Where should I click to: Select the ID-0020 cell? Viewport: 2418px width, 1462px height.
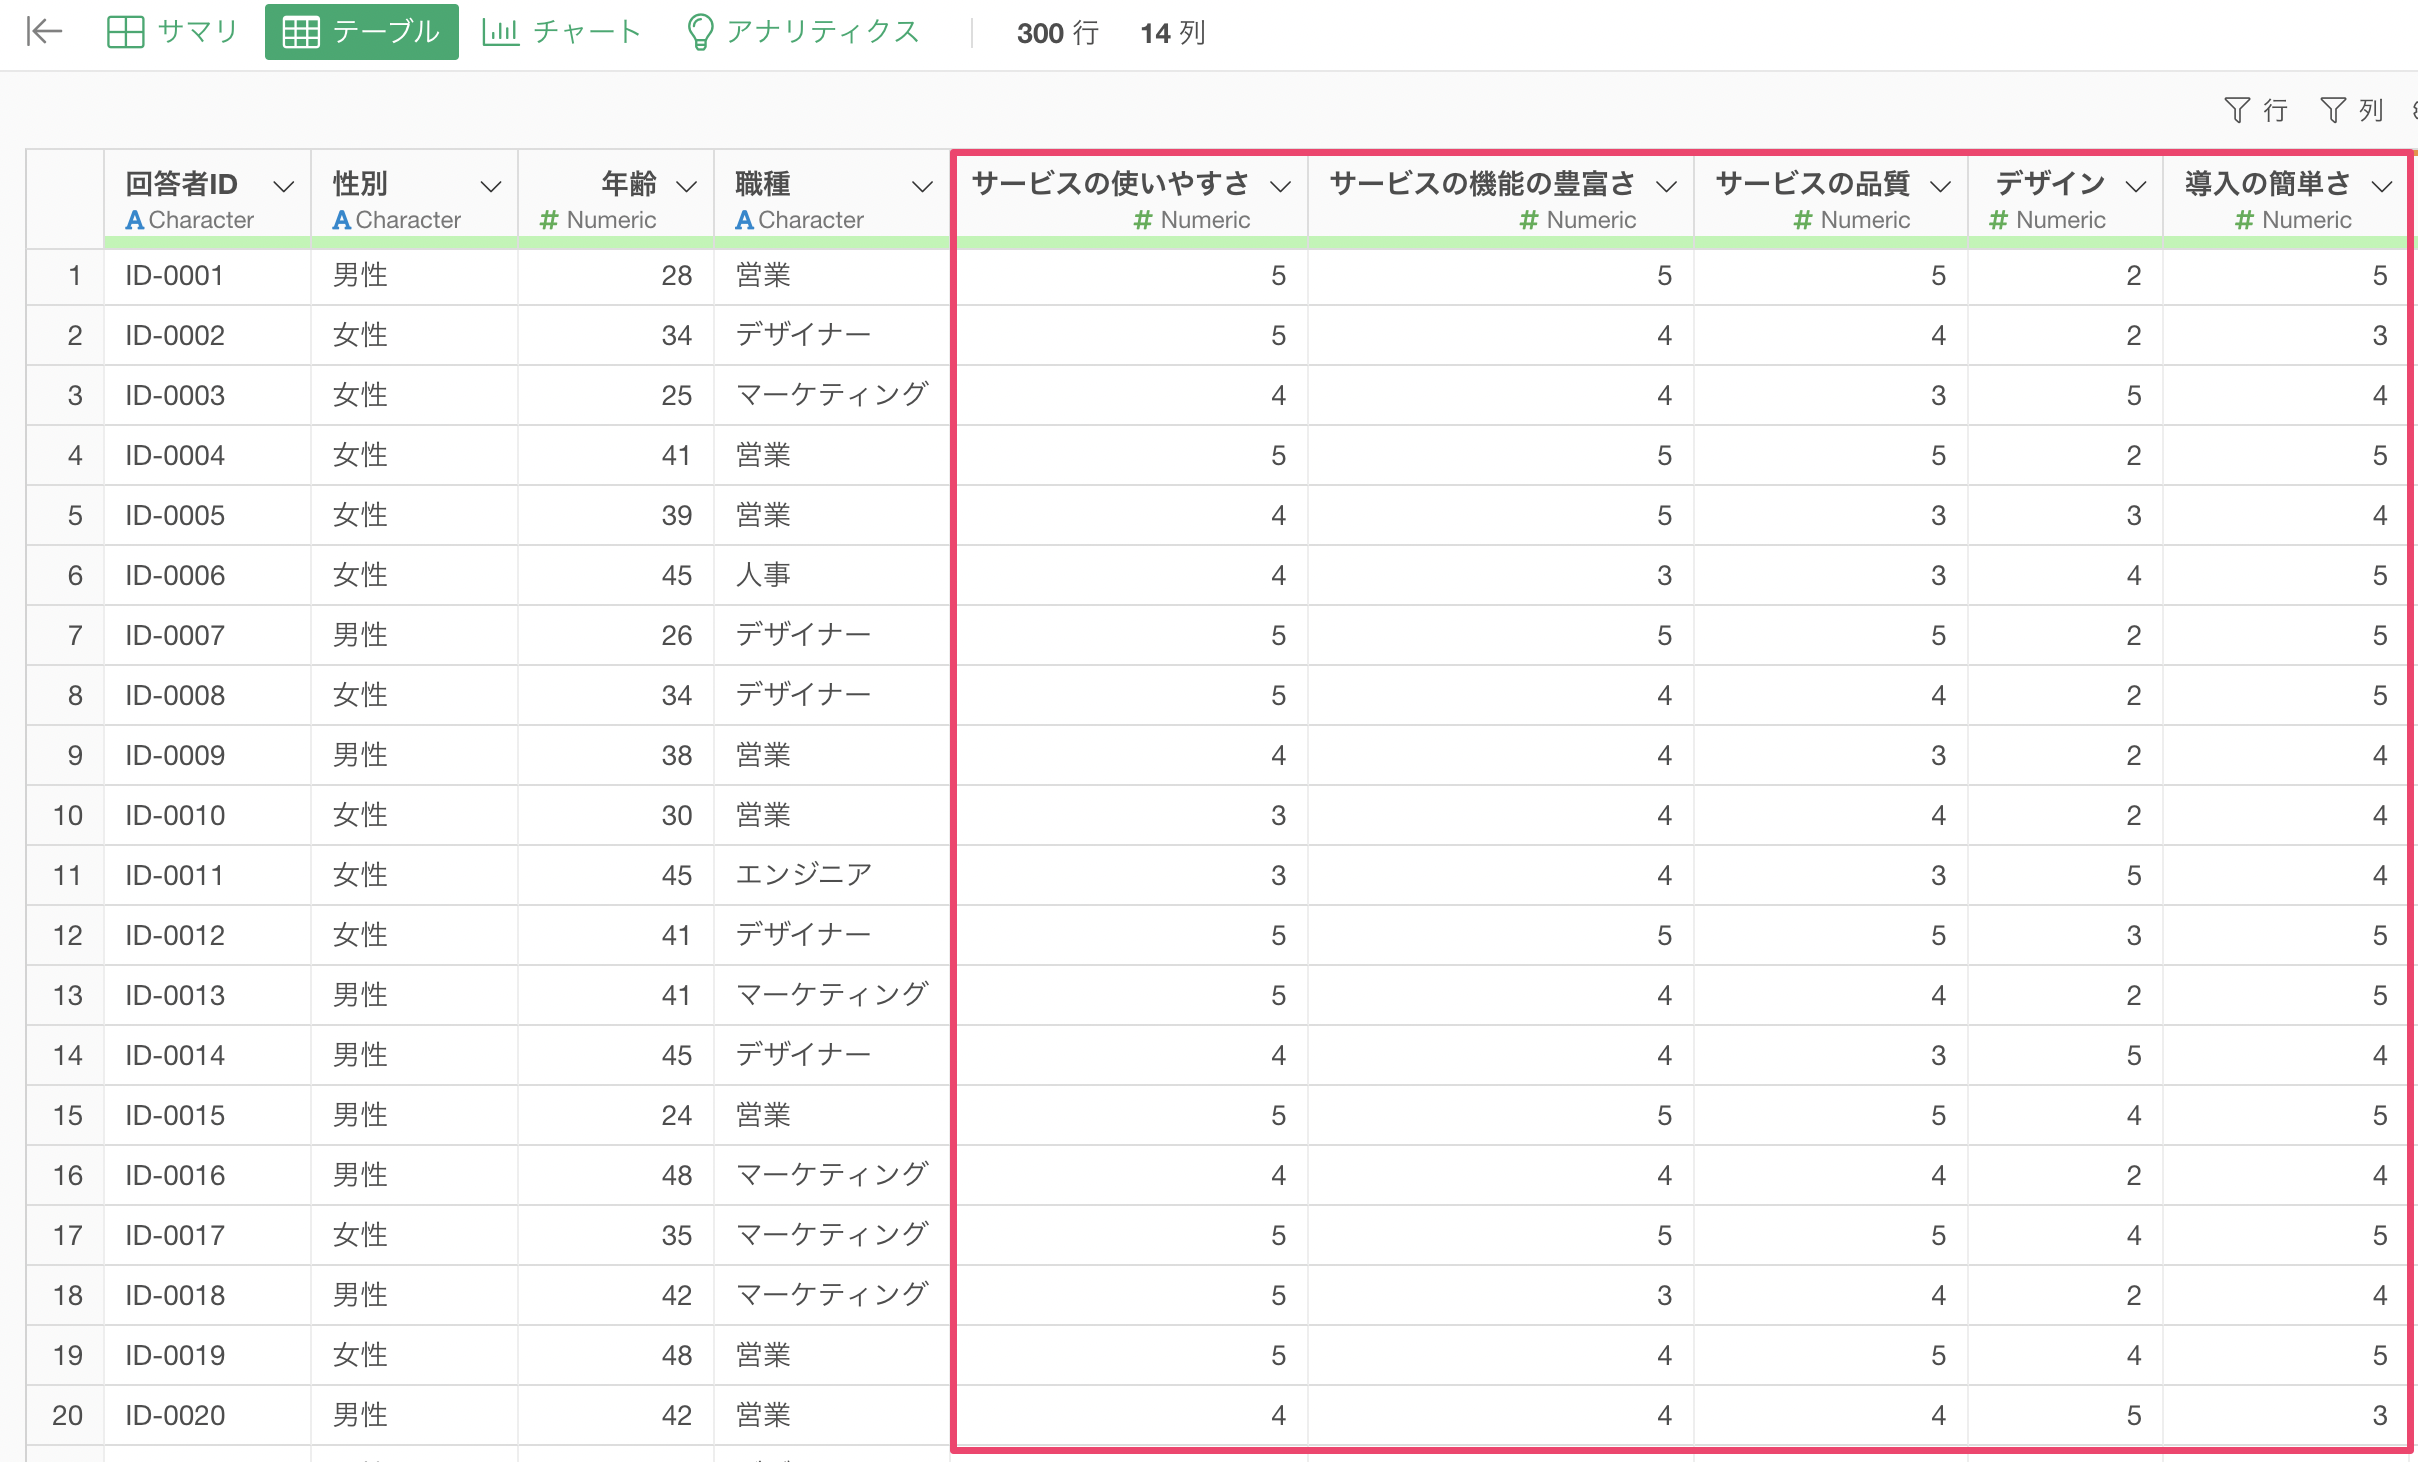pos(207,1416)
